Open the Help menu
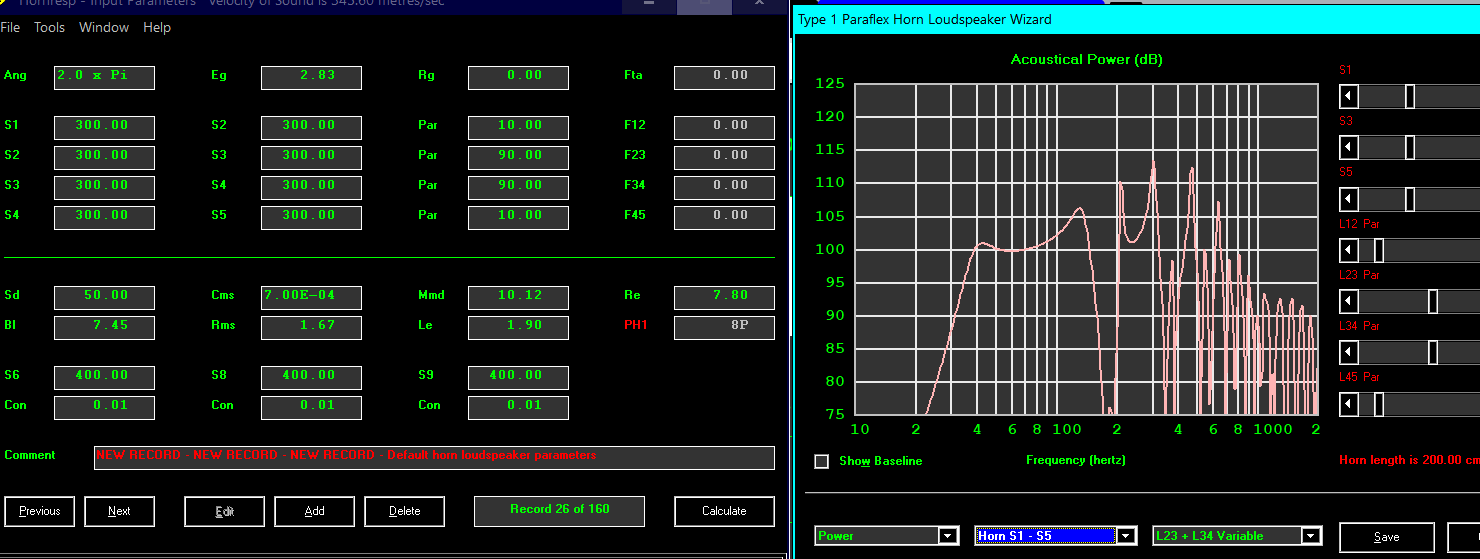This screenshot has height=559, width=1480. pyautogui.click(x=157, y=27)
